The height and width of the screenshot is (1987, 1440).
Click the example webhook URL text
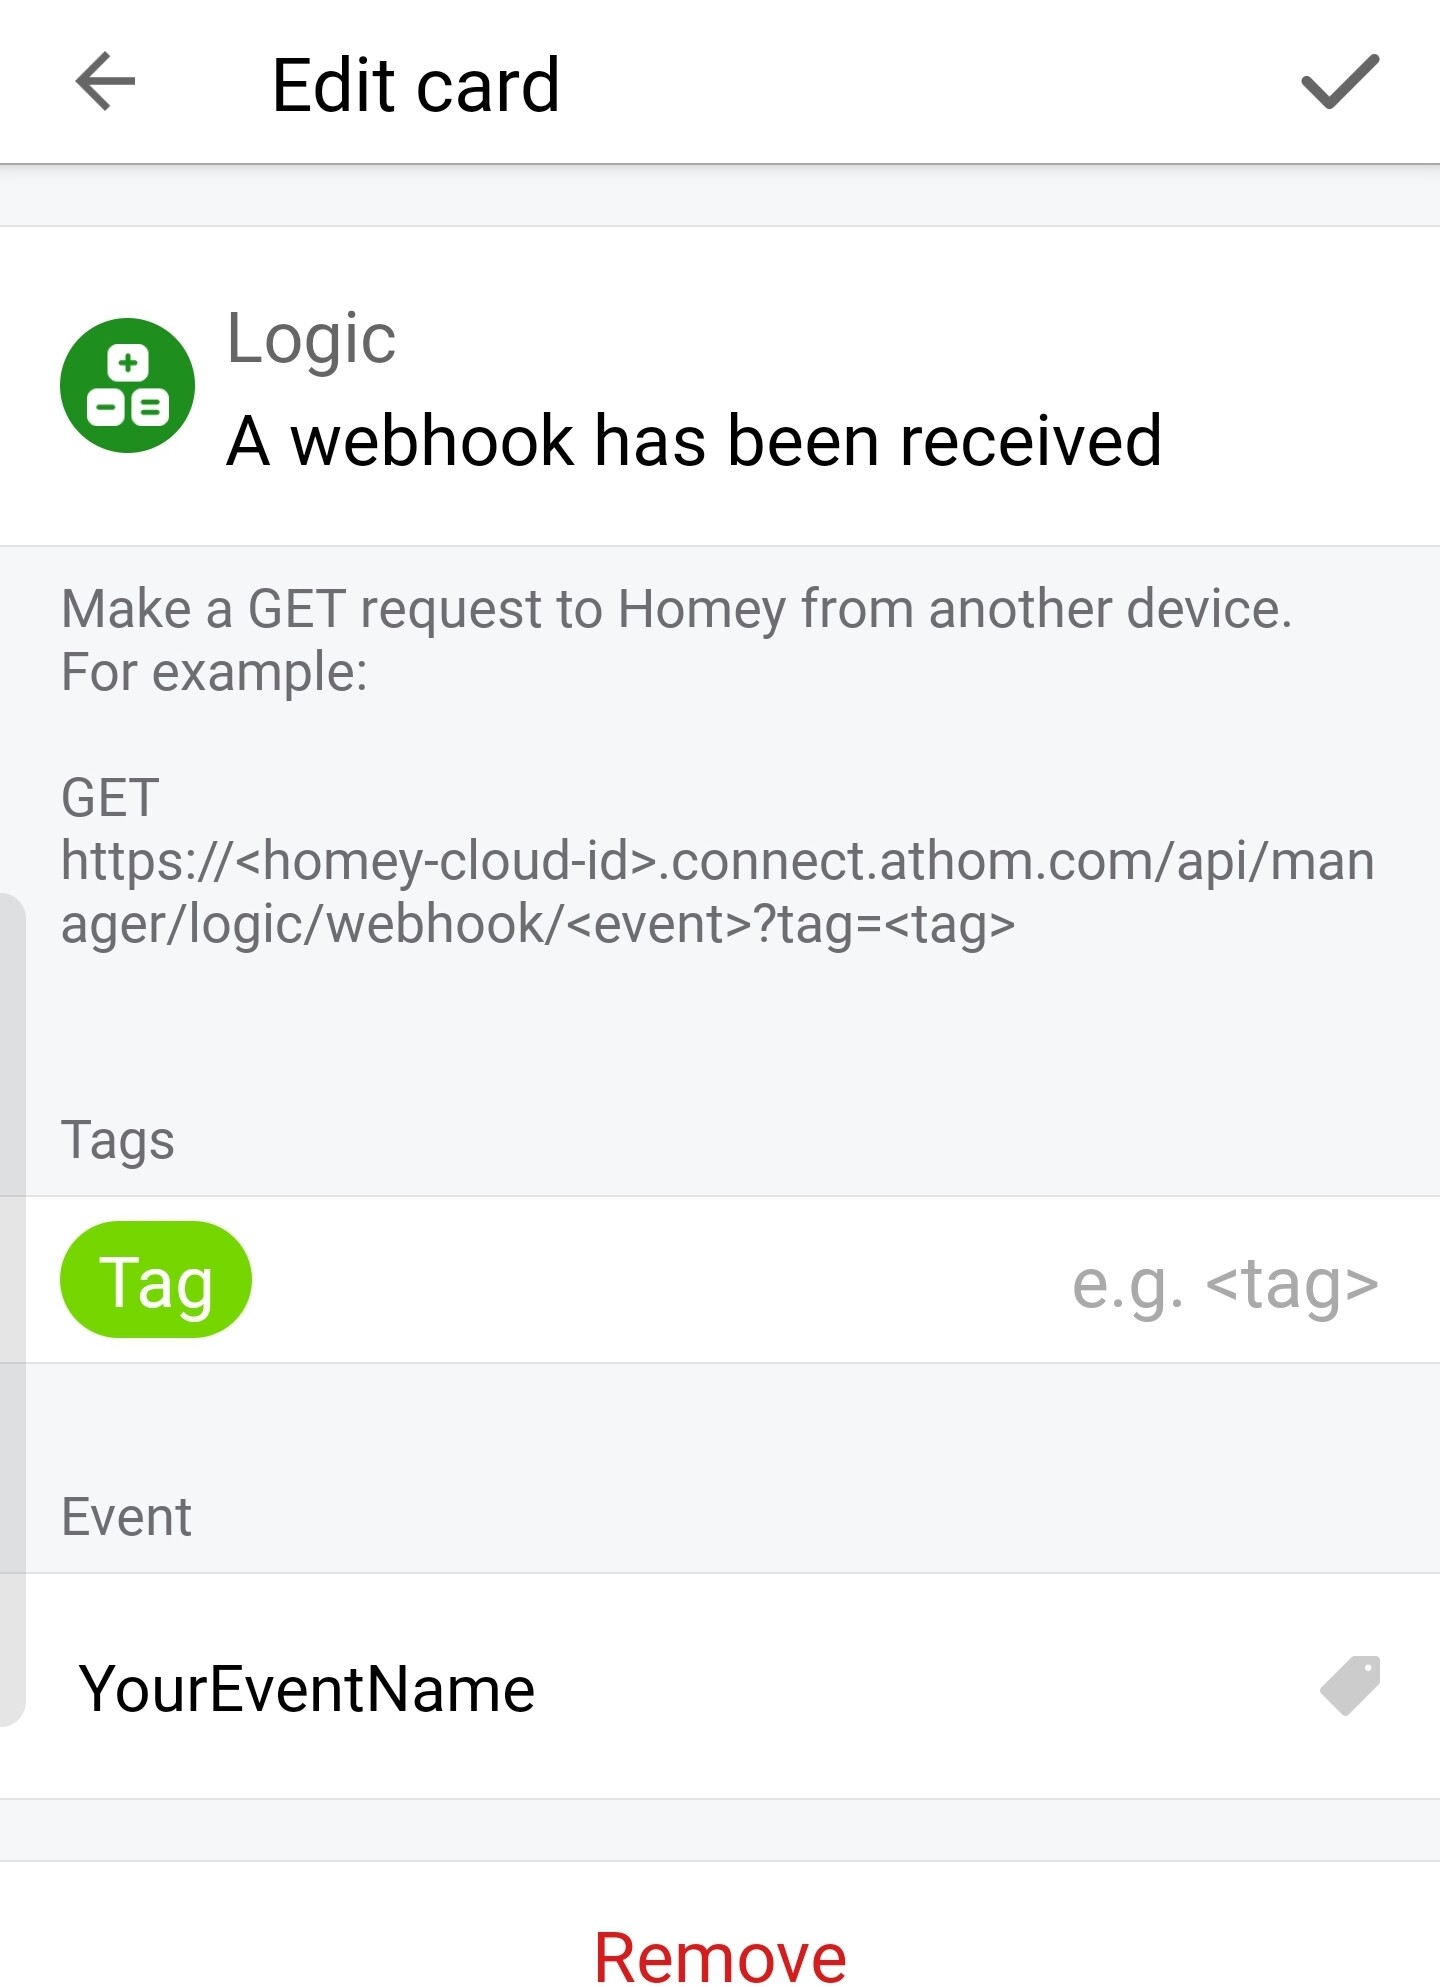717,892
